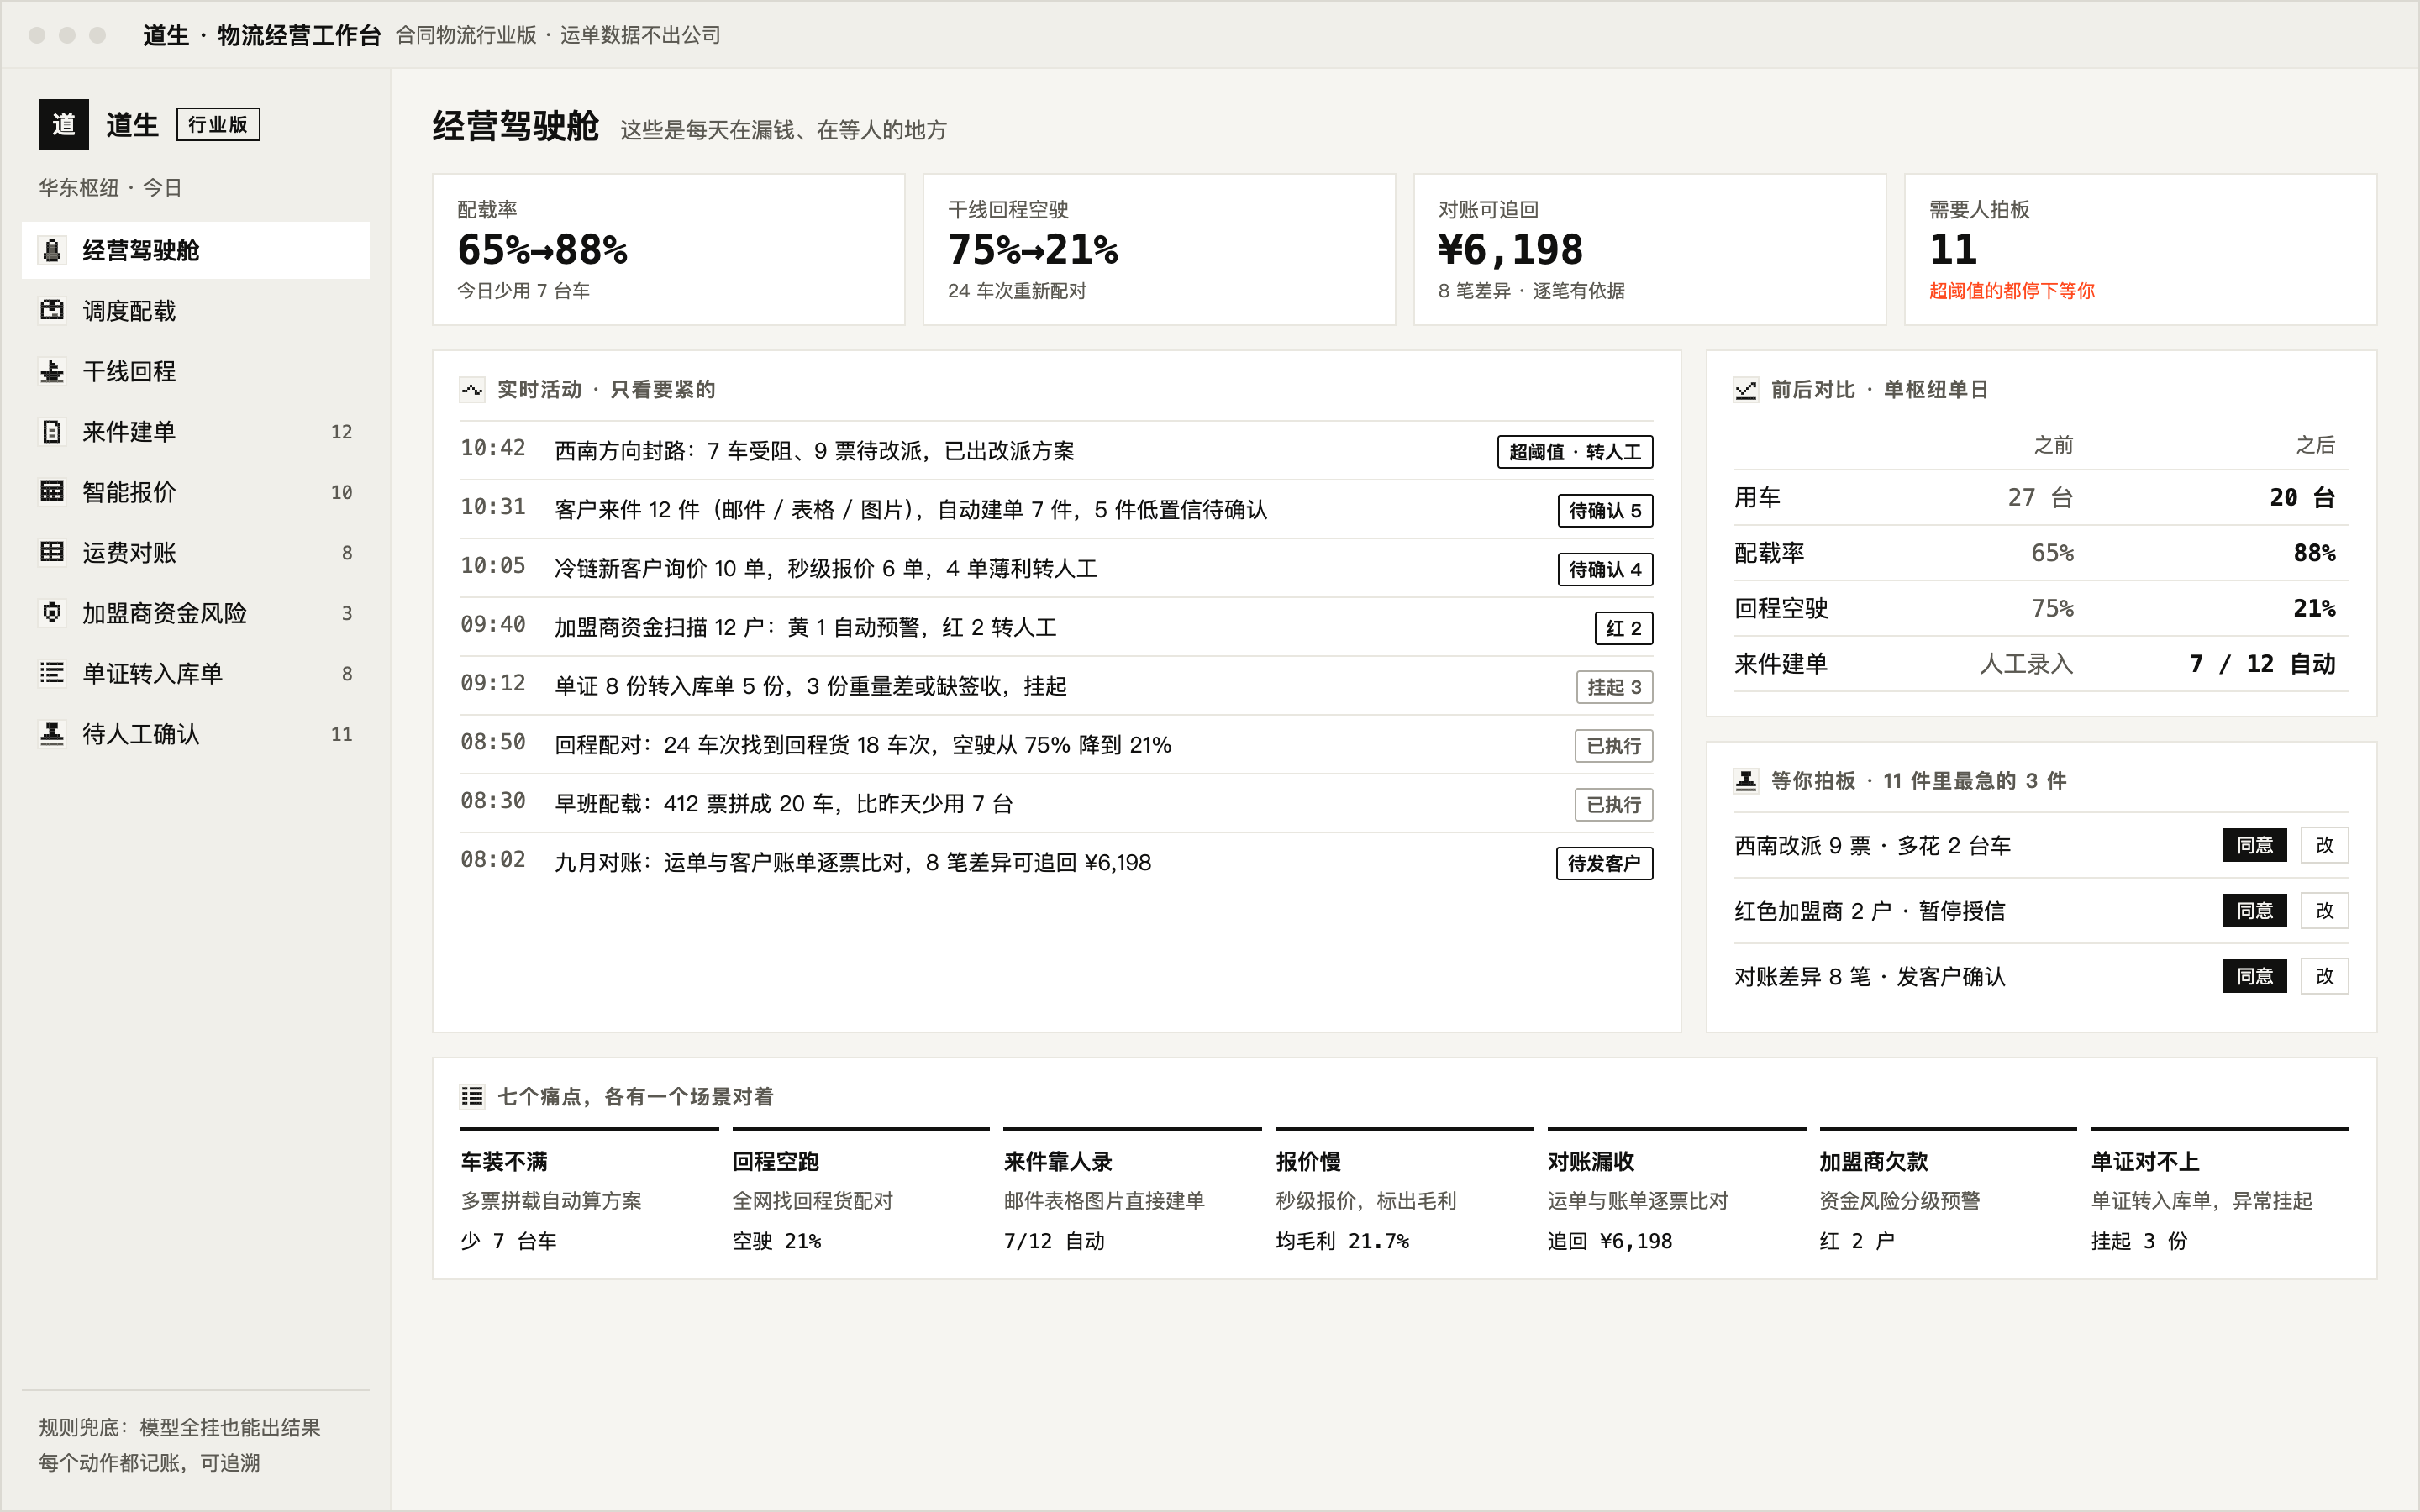This screenshot has width=2420, height=1512.
Task: Click the 来件建单 document icon
Action: 52,431
